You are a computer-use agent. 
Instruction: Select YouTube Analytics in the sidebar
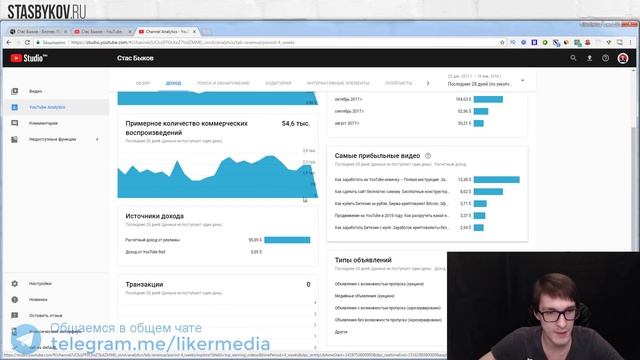click(47, 107)
